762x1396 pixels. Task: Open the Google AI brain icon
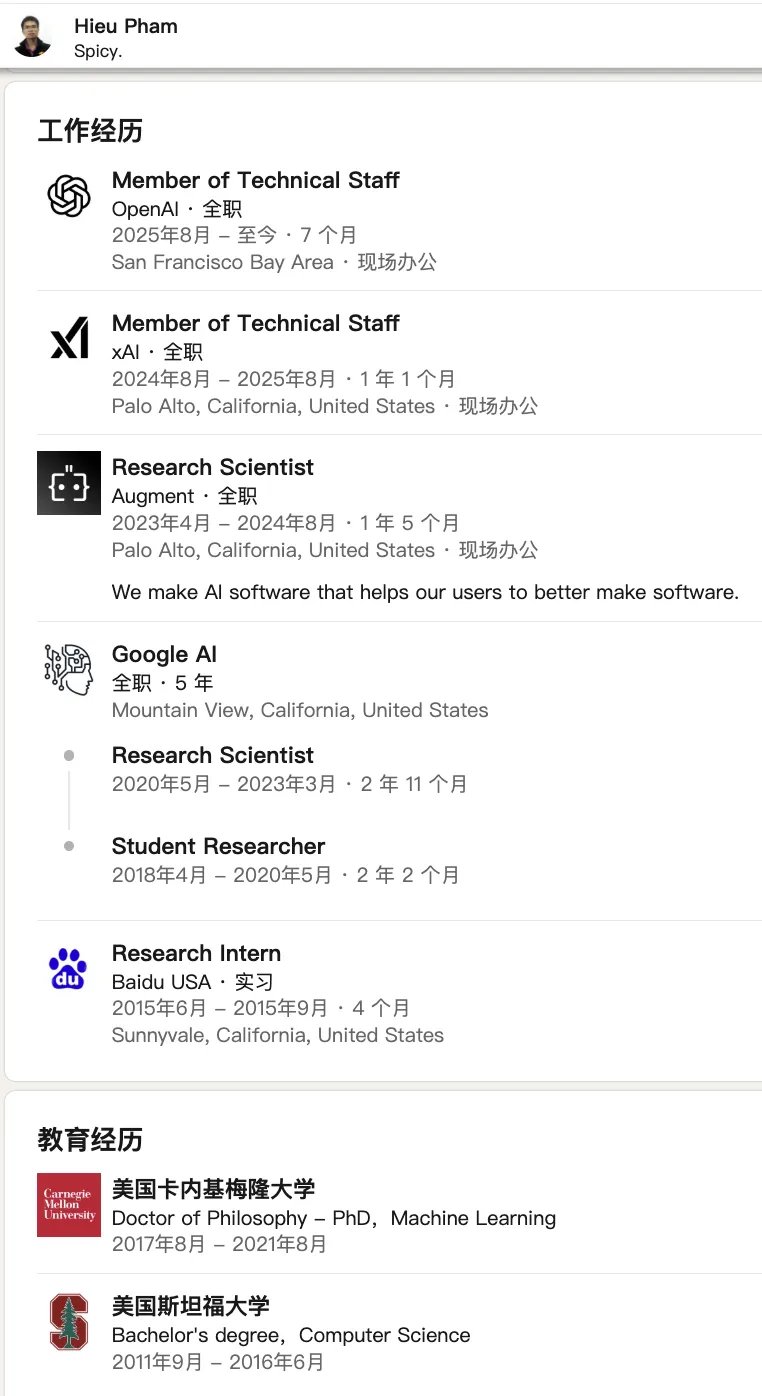click(69, 670)
